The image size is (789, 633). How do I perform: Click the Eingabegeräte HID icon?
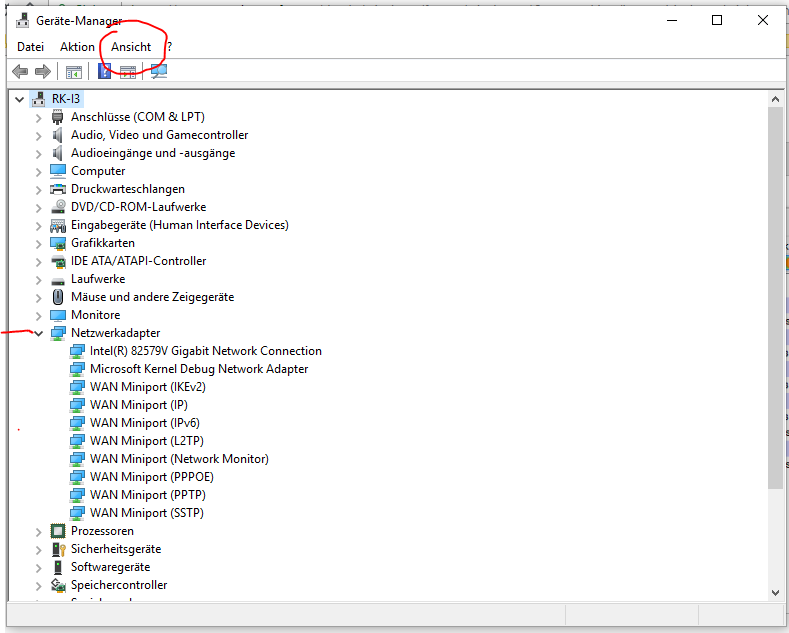tap(58, 225)
